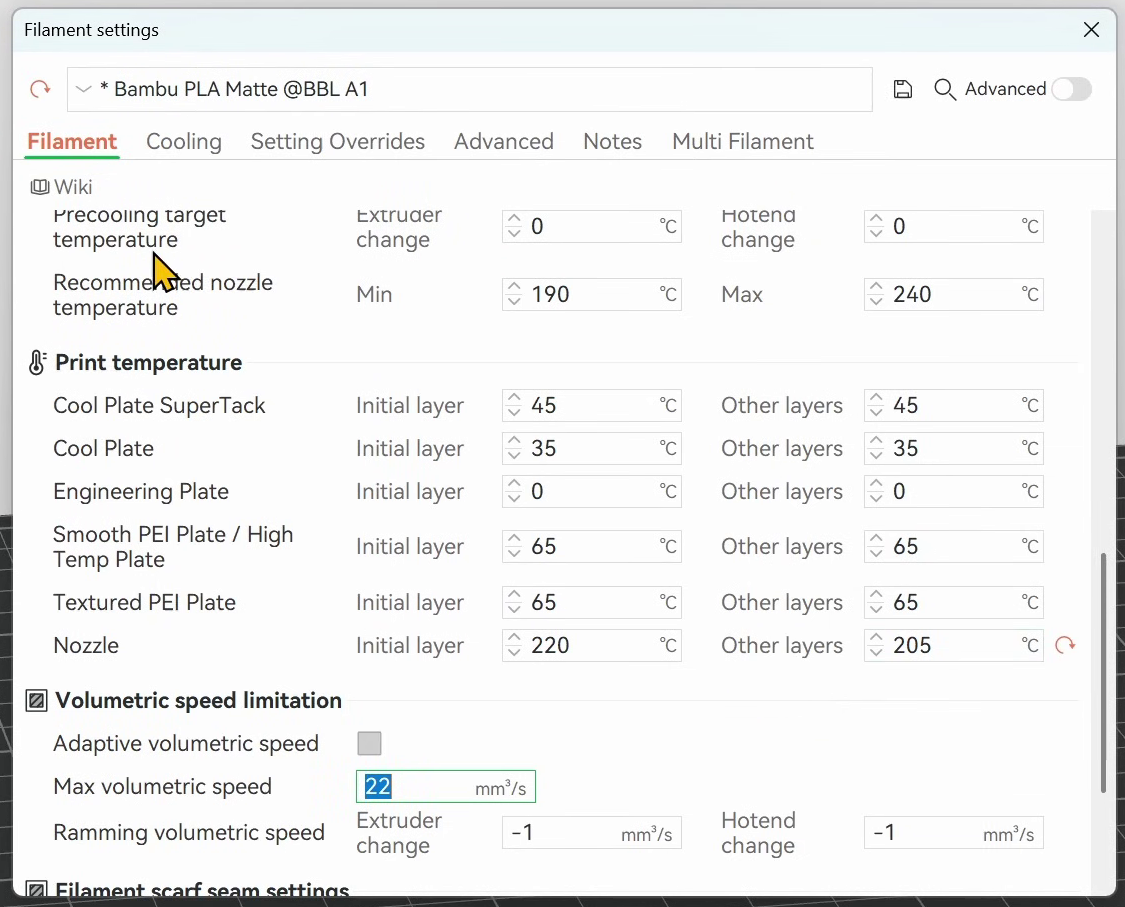Increase Engineering Plate other layers temperature
1125x907 pixels.
click(x=876, y=484)
